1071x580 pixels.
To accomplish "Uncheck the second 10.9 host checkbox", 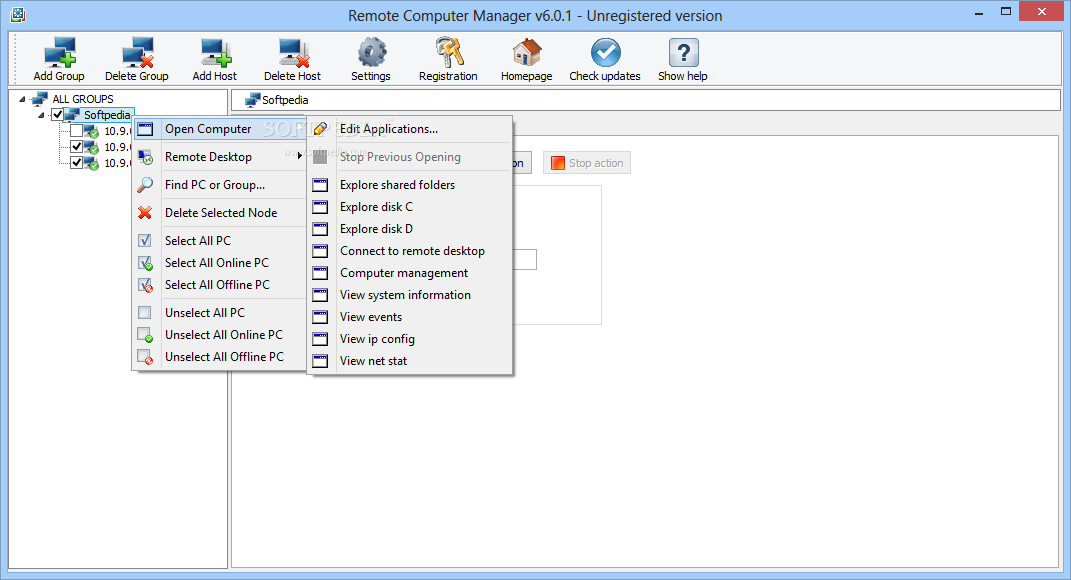I will 76,147.
